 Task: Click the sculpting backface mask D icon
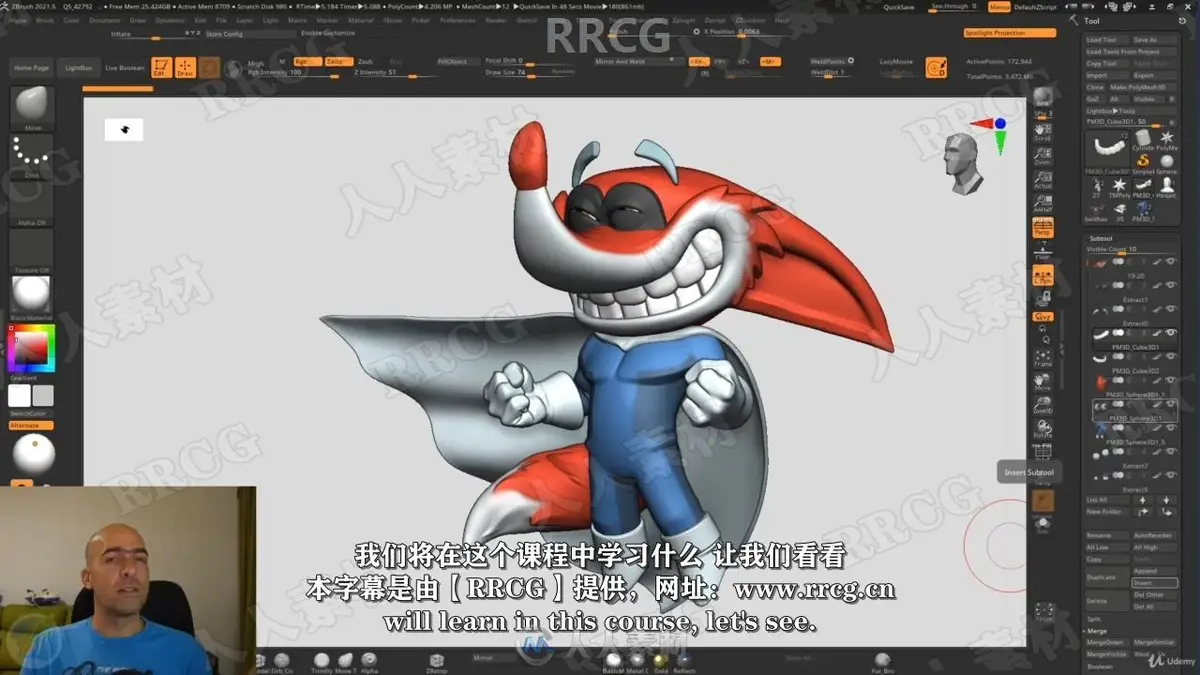point(937,68)
